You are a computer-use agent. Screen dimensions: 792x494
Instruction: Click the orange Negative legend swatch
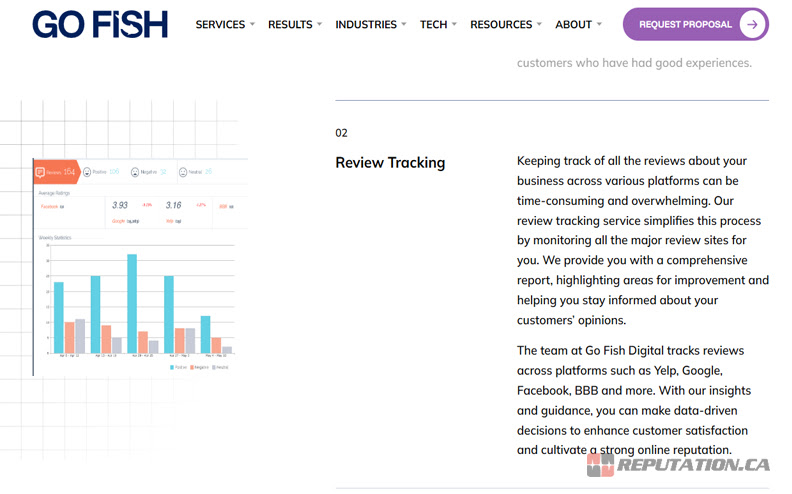(195, 368)
